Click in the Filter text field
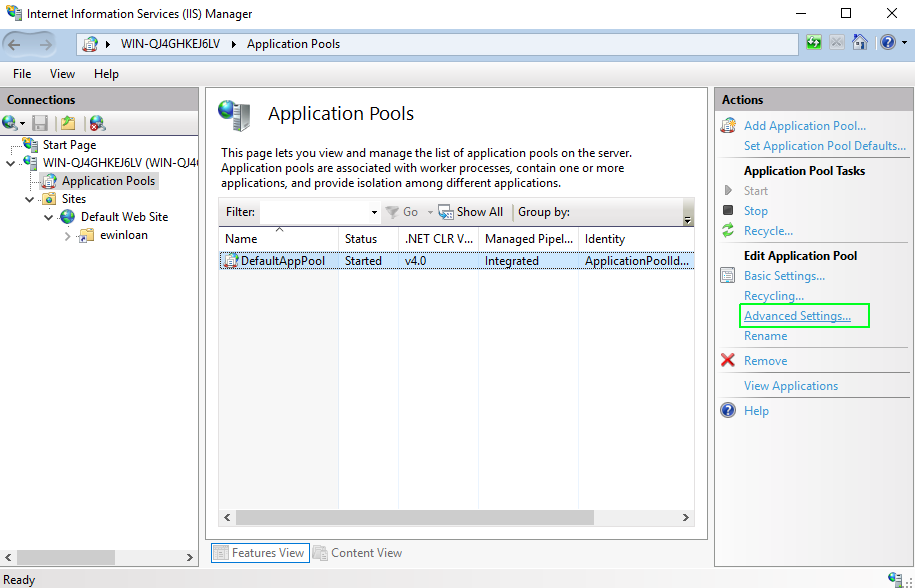The image size is (915, 588). point(315,212)
